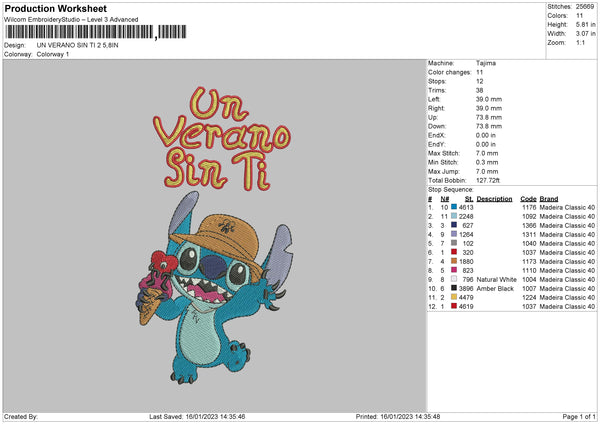Screen dimensions: 600x424
Task: Click the Stitch character embroidery preview
Action: [214, 288]
